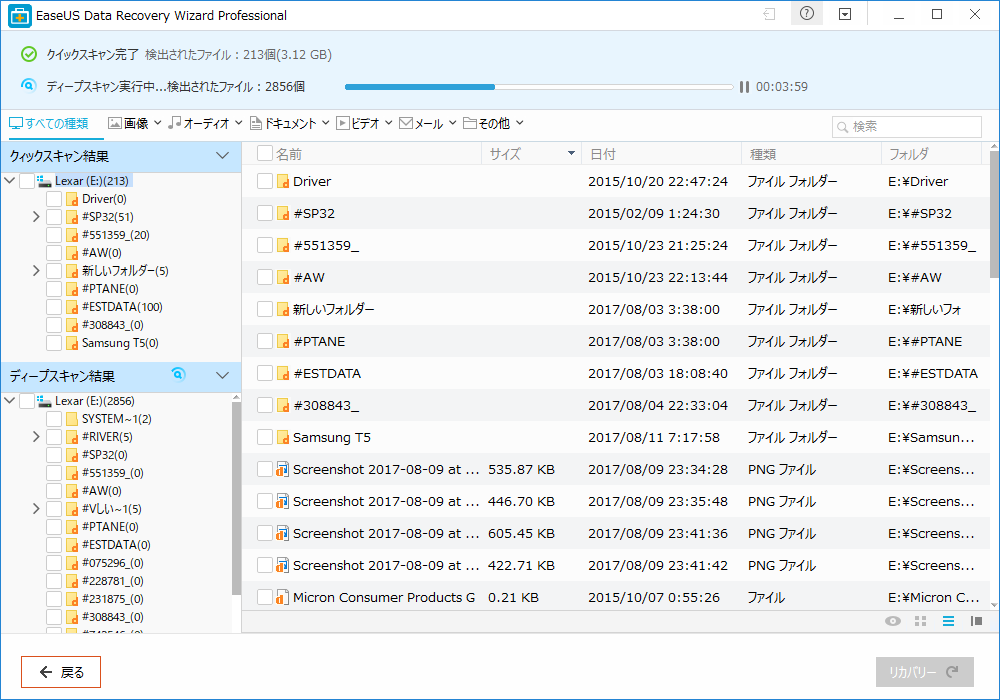
Task: Check the select-all box in the name header
Action: (265, 154)
